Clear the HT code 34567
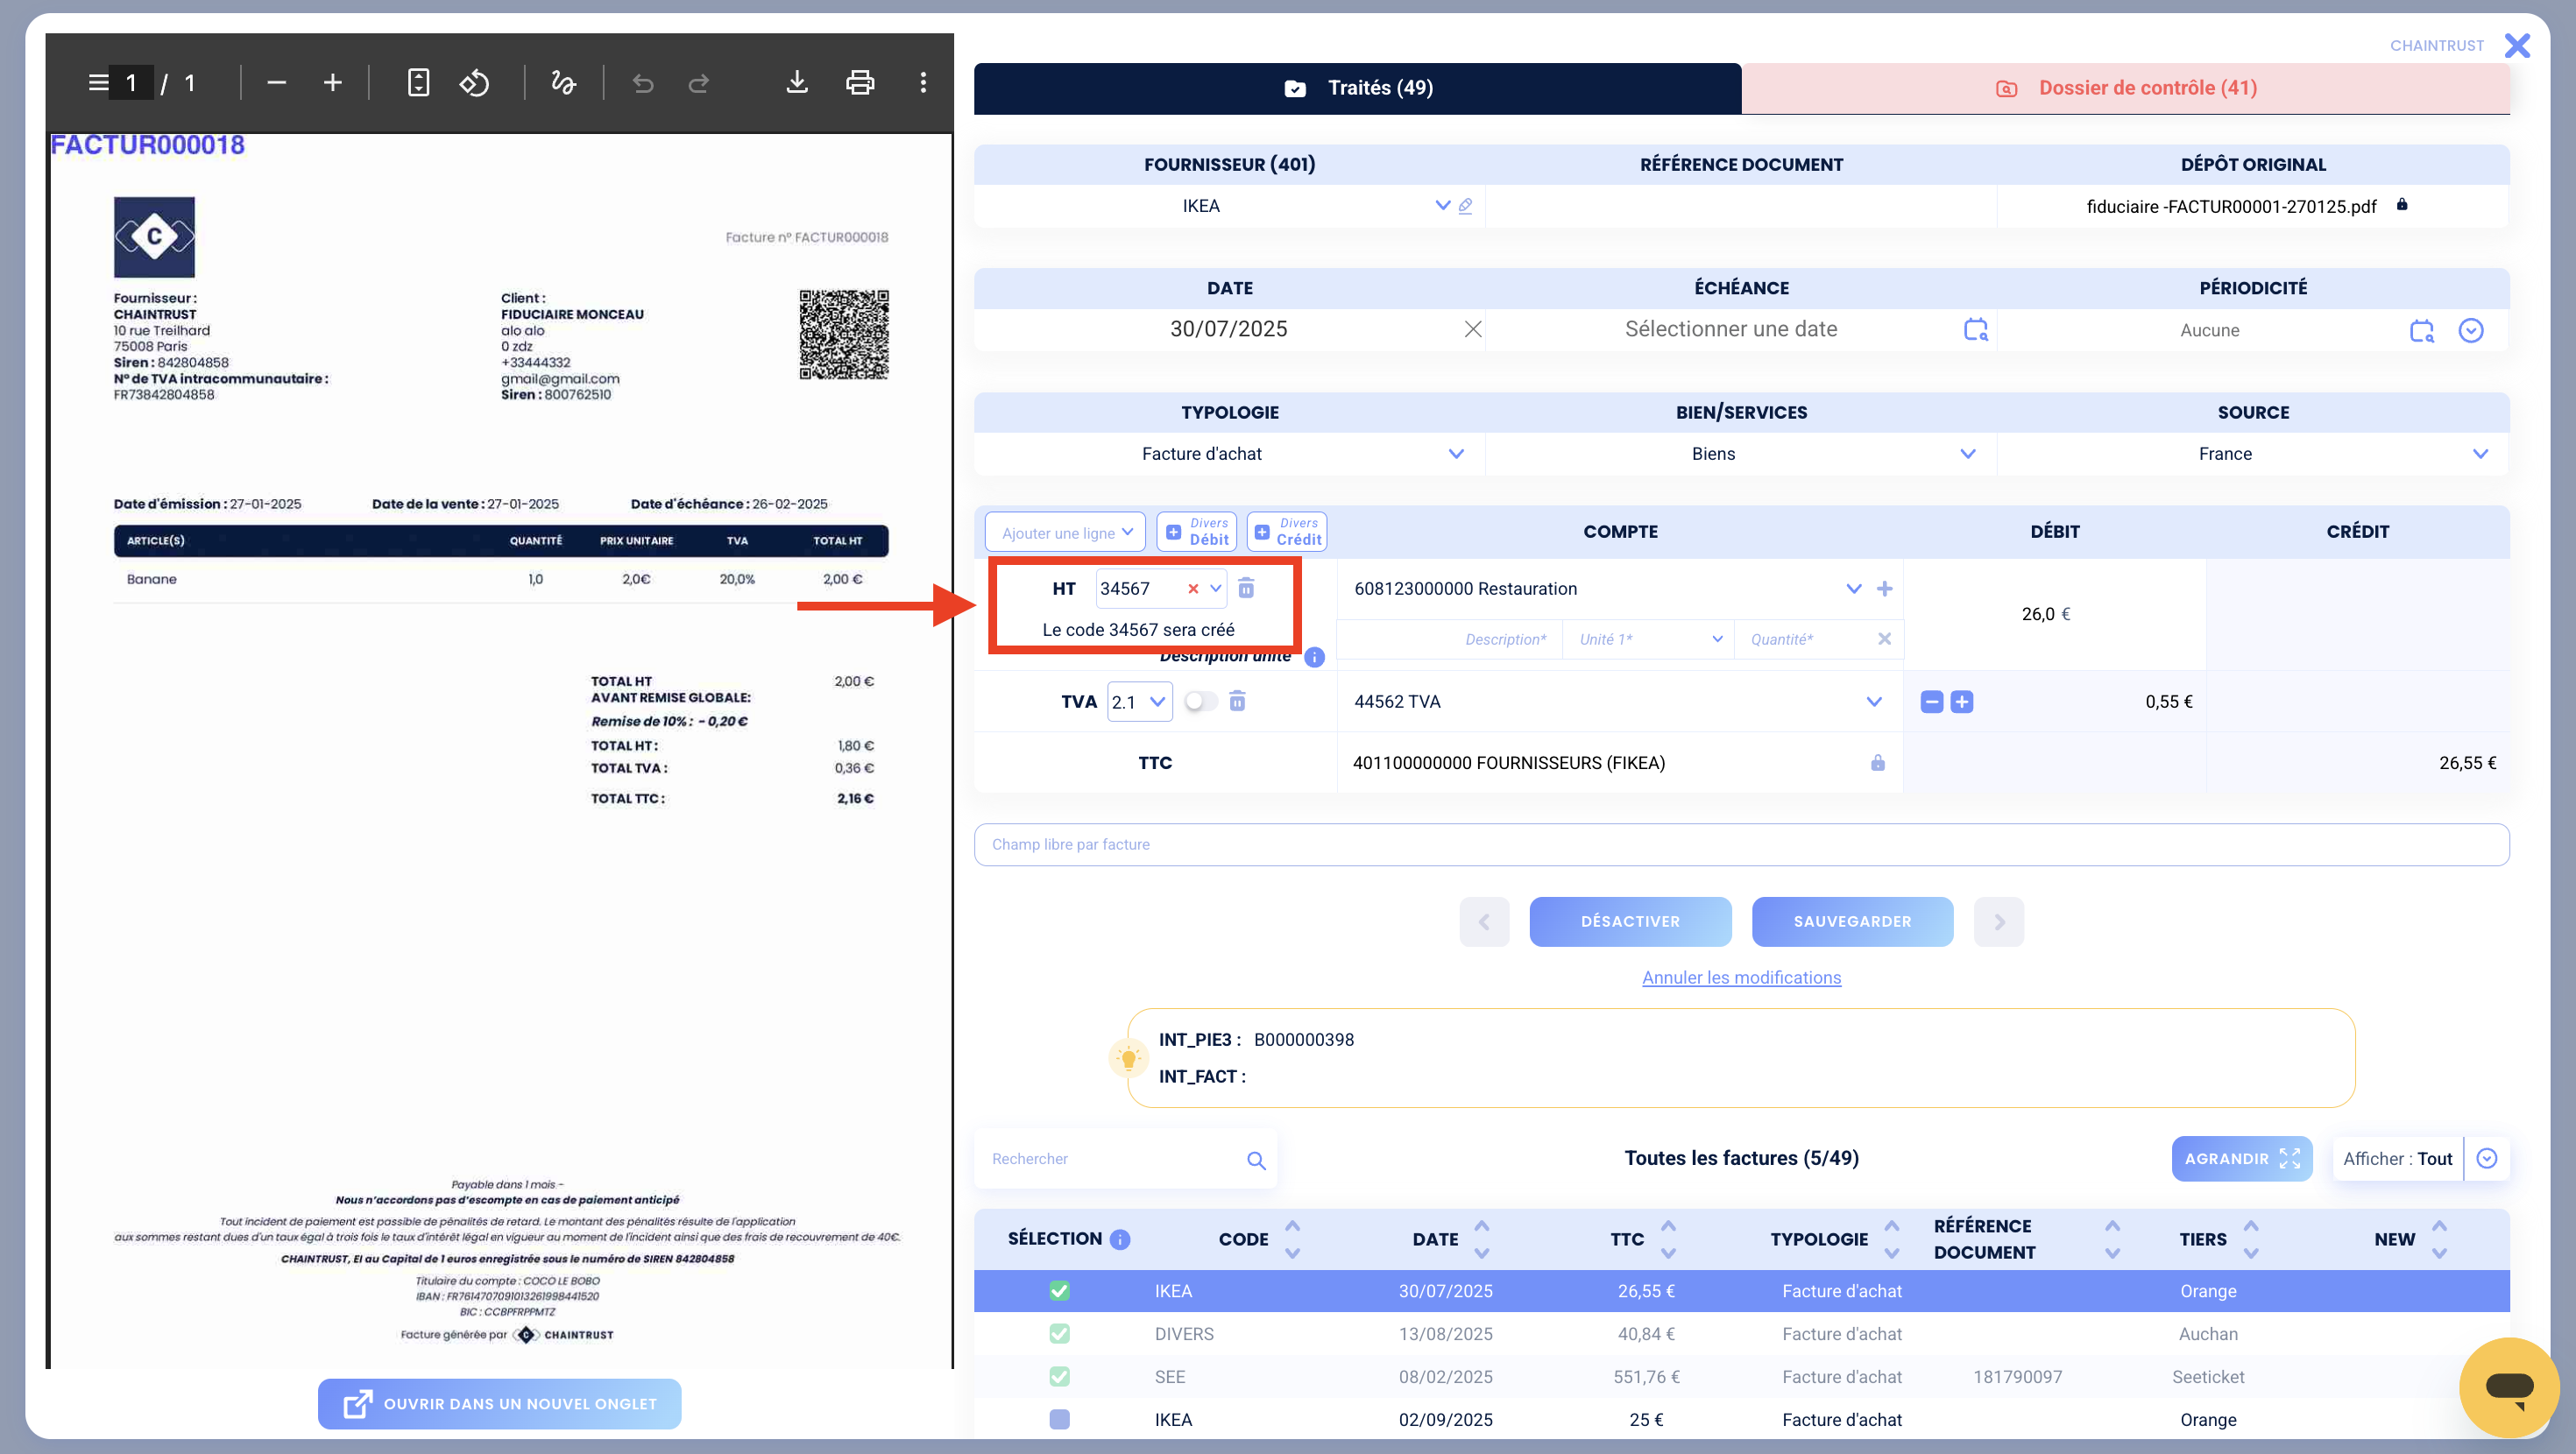 click(x=1192, y=589)
